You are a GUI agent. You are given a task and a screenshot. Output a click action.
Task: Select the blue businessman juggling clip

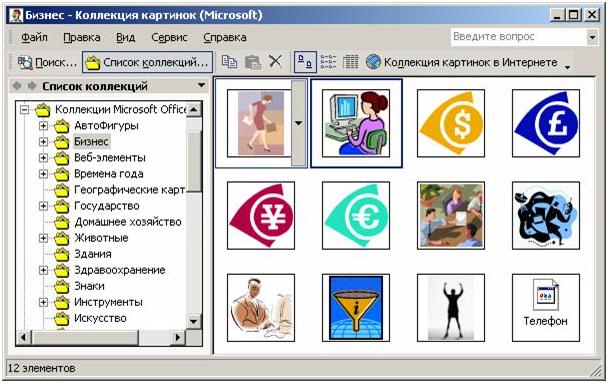(x=546, y=216)
